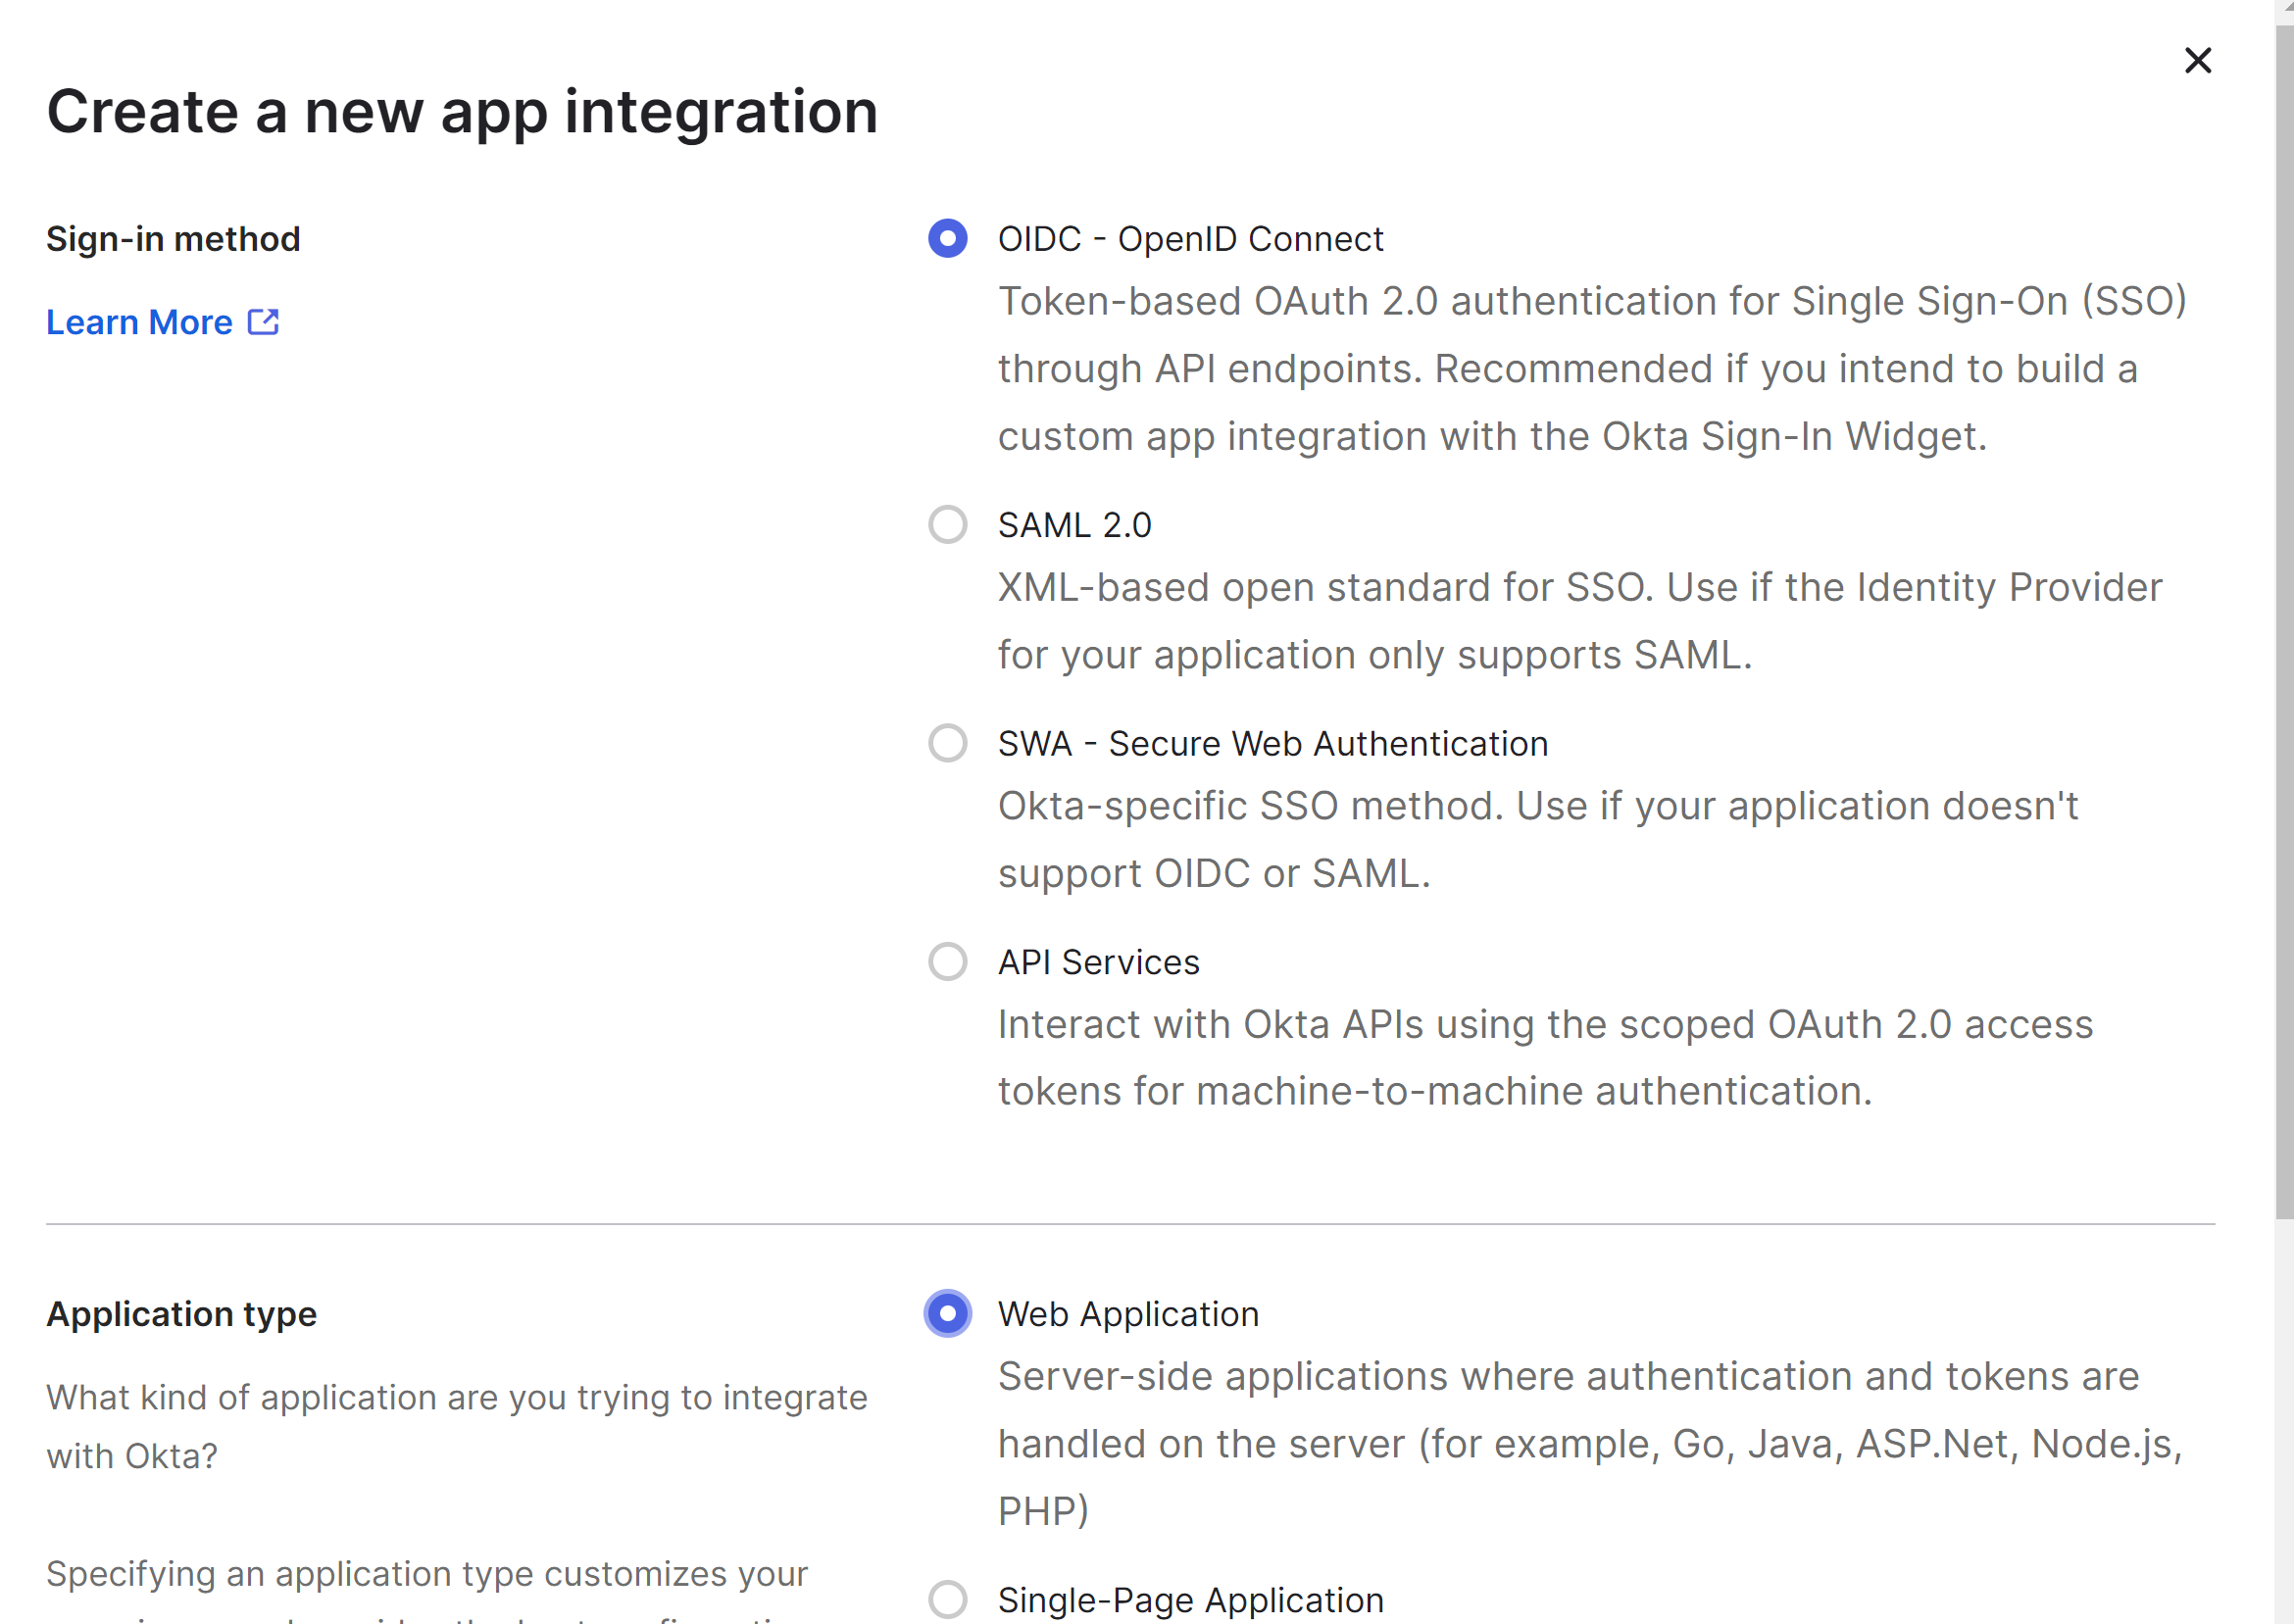Close the Create a new app integration dialog
The width and height of the screenshot is (2294, 1624).
pos(2197,60)
